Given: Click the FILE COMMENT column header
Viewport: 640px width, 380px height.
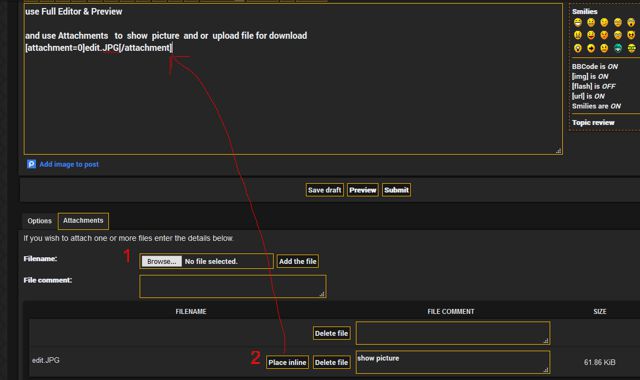Looking at the screenshot, I should pos(451,311).
